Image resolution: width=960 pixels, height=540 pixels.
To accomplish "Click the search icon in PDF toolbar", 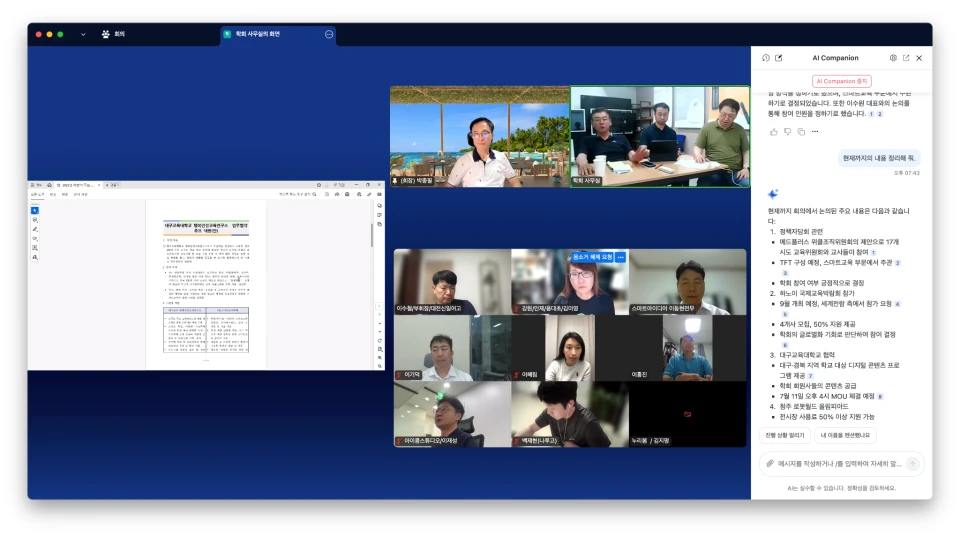I will (x=315, y=194).
